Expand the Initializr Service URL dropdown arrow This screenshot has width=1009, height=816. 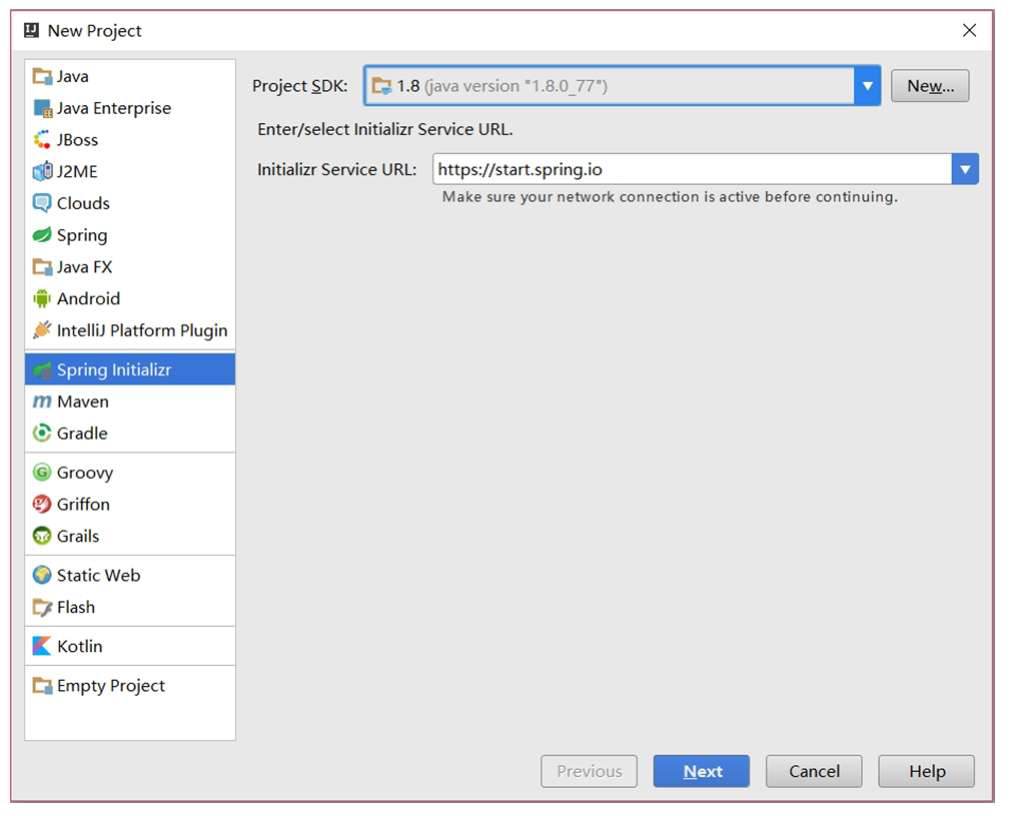point(965,169)
